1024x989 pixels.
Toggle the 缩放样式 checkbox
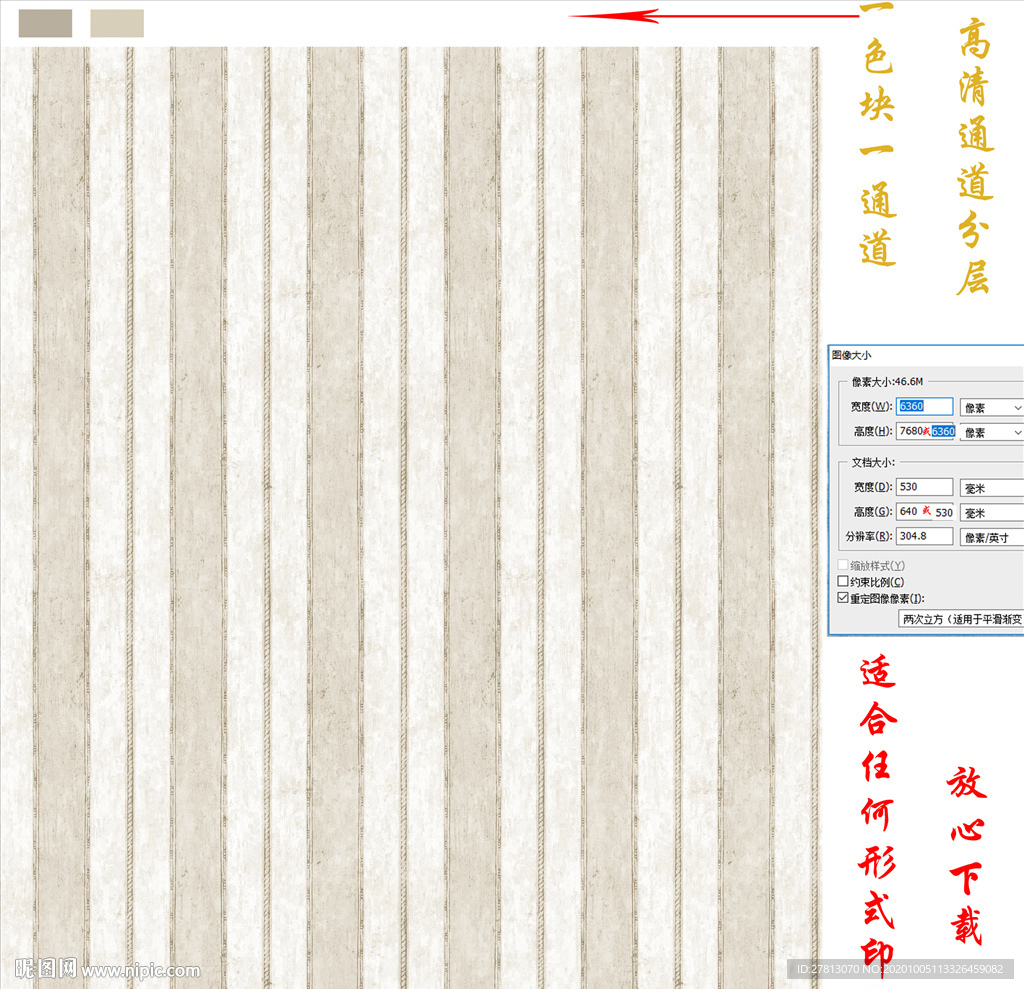pyautogui.click(x=843, y=565)
